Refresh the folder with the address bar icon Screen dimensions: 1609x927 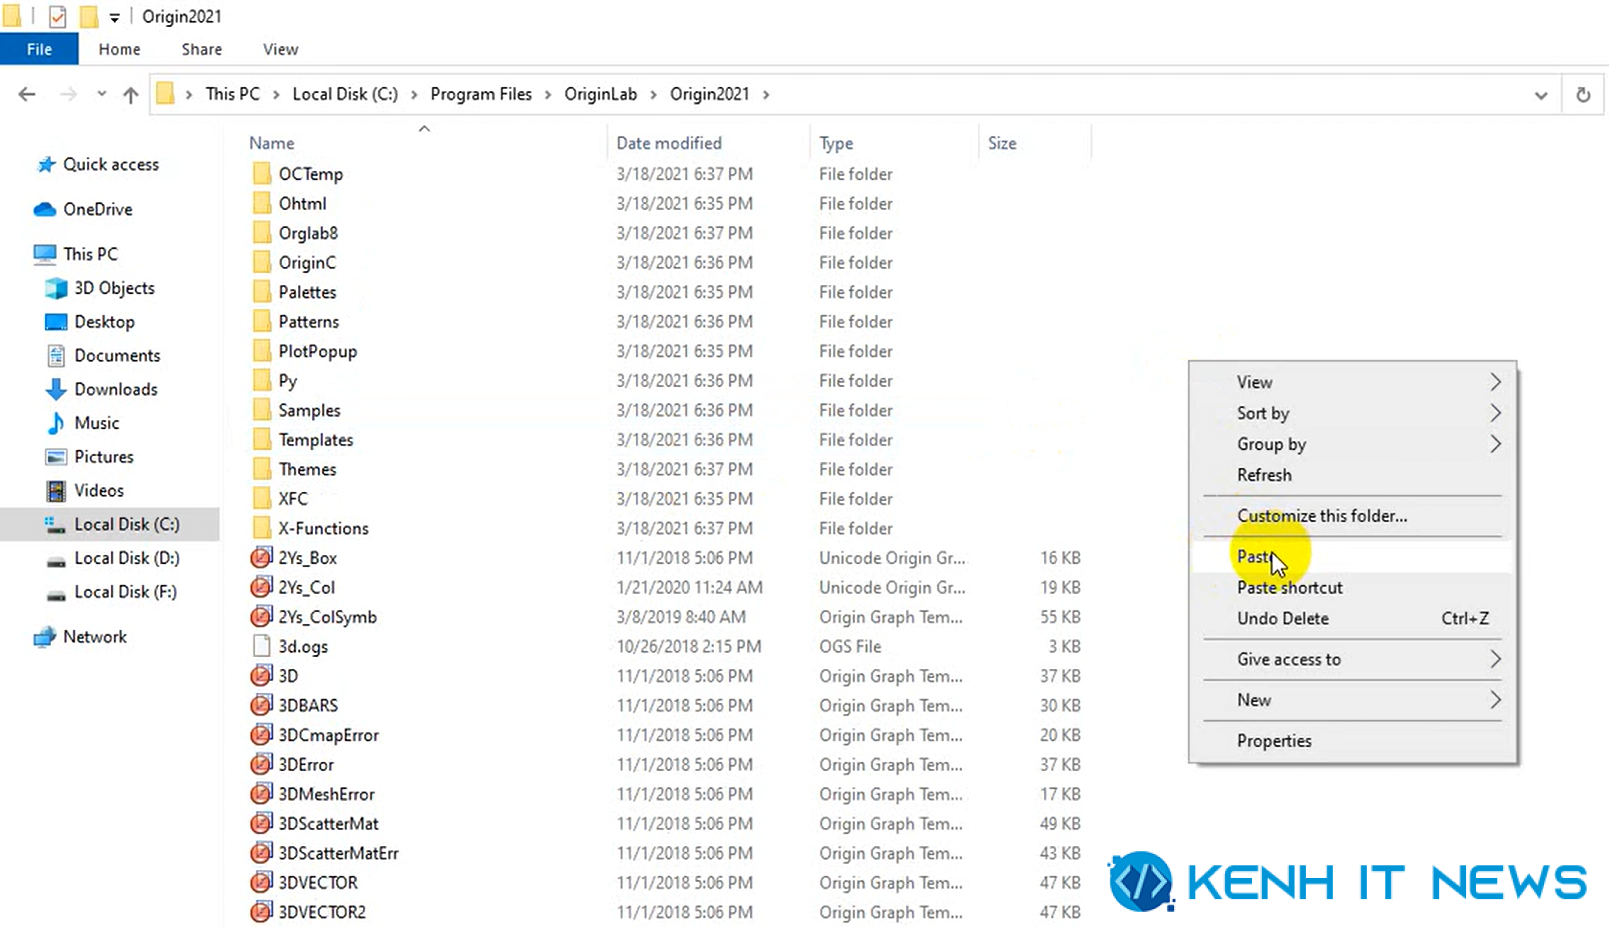pos(1583,94)
